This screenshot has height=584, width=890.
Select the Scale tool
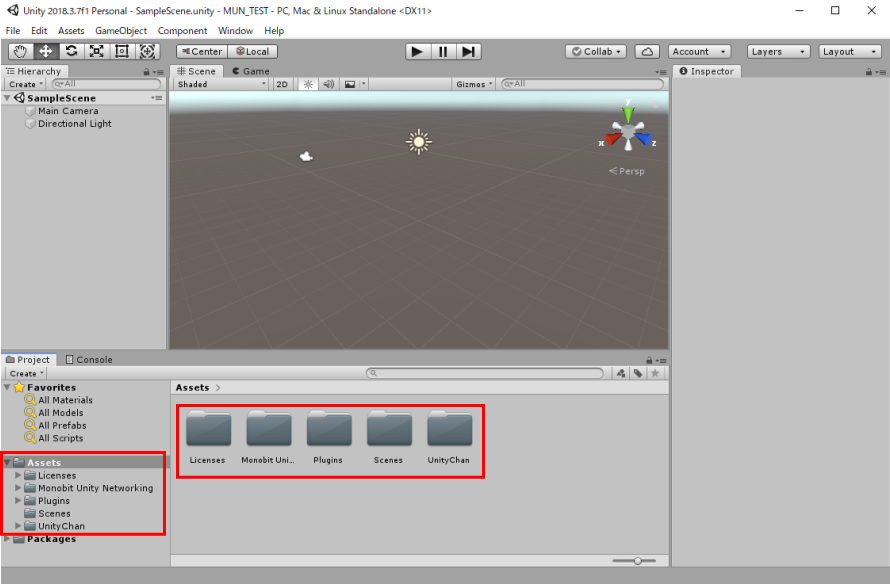[x=96, y=52]
